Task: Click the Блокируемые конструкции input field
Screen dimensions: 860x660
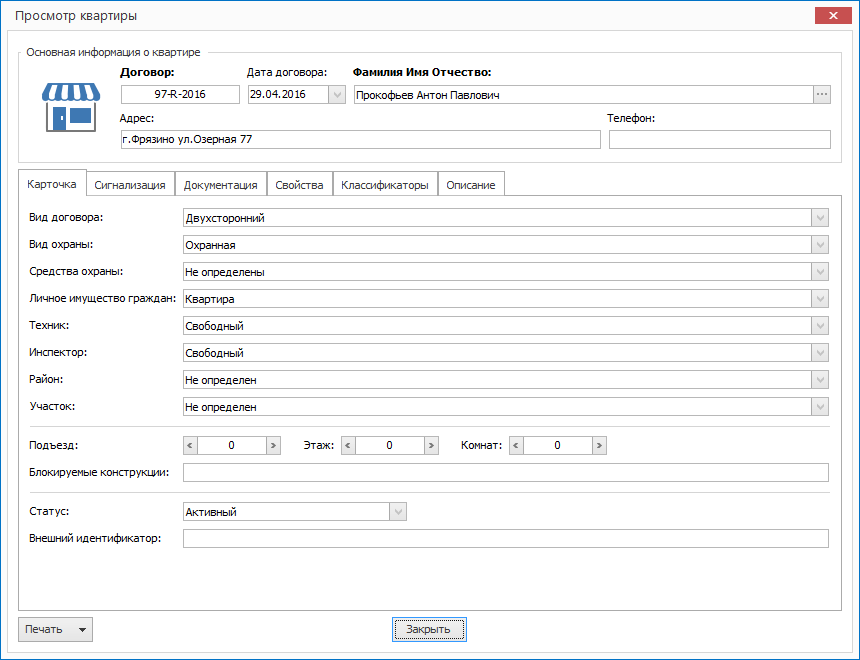Action: point(506,472)
